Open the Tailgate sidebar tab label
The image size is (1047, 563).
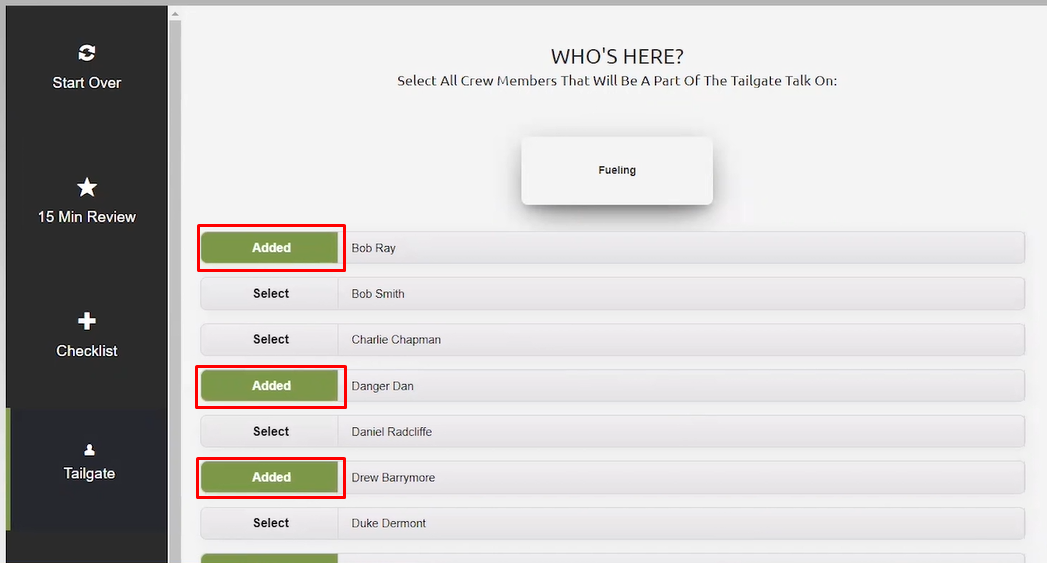89,474
